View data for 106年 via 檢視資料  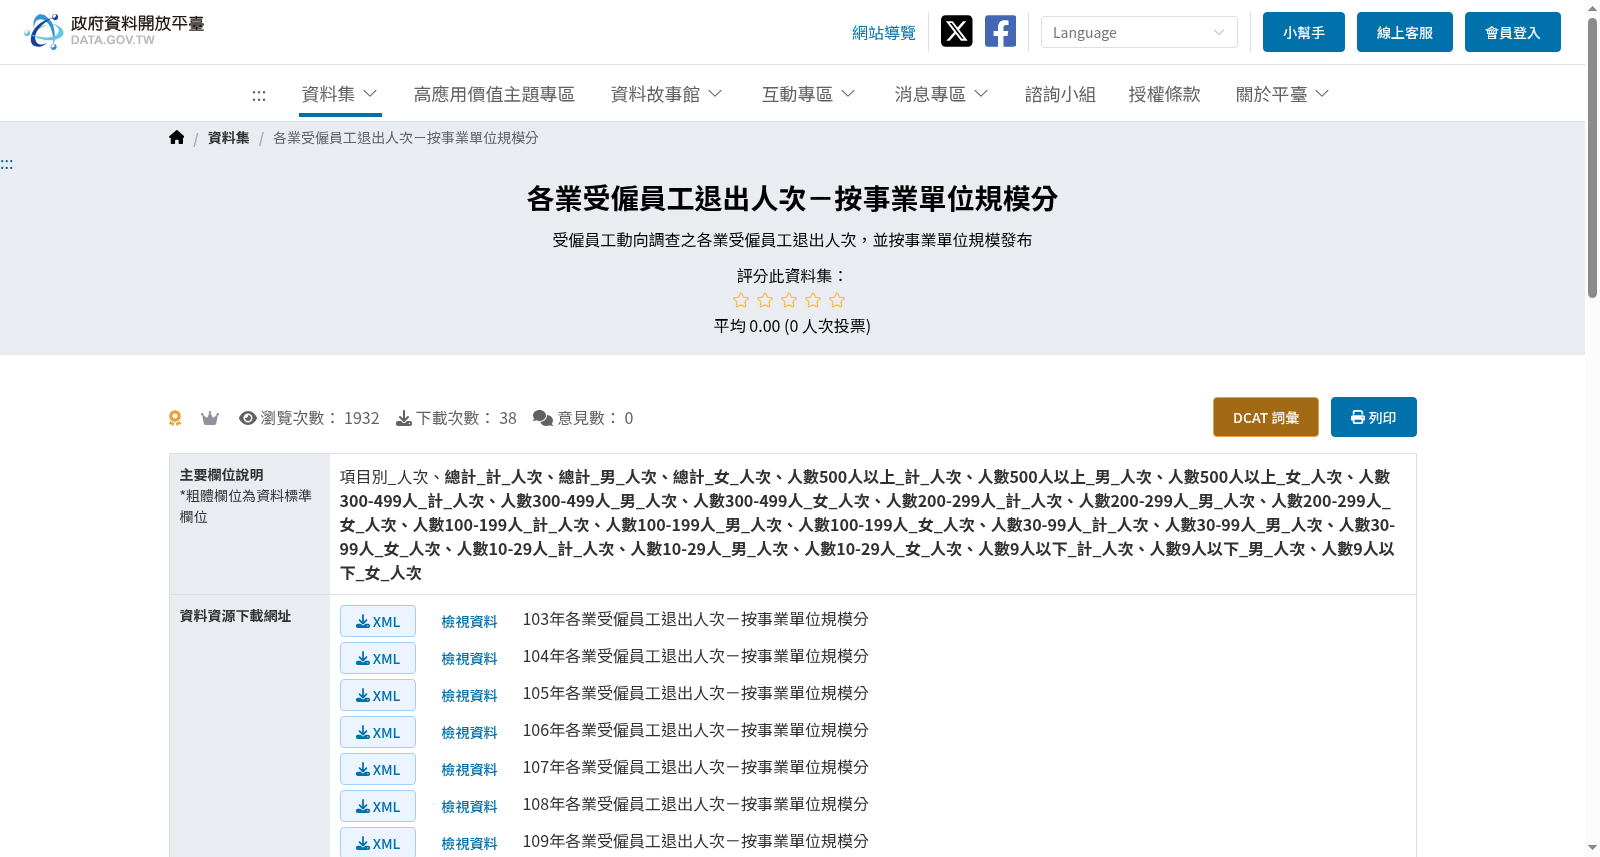point(469,732)
